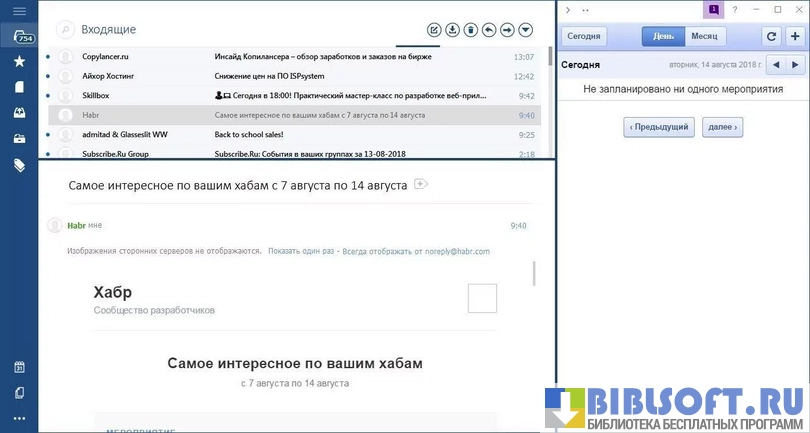Toggle unread dot on Skillbox message
This screenshot has height=433, width=810.
pos(47,96)
